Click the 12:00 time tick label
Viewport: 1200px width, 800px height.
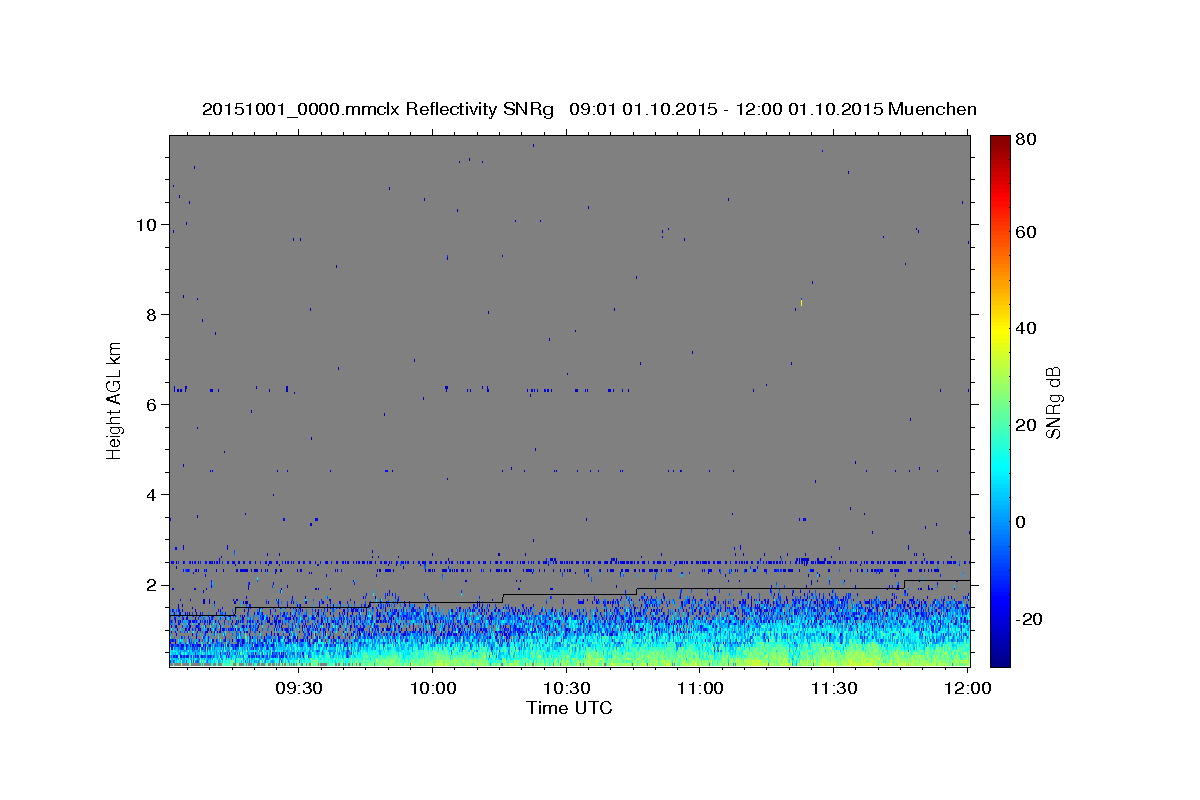click(967, 688)
